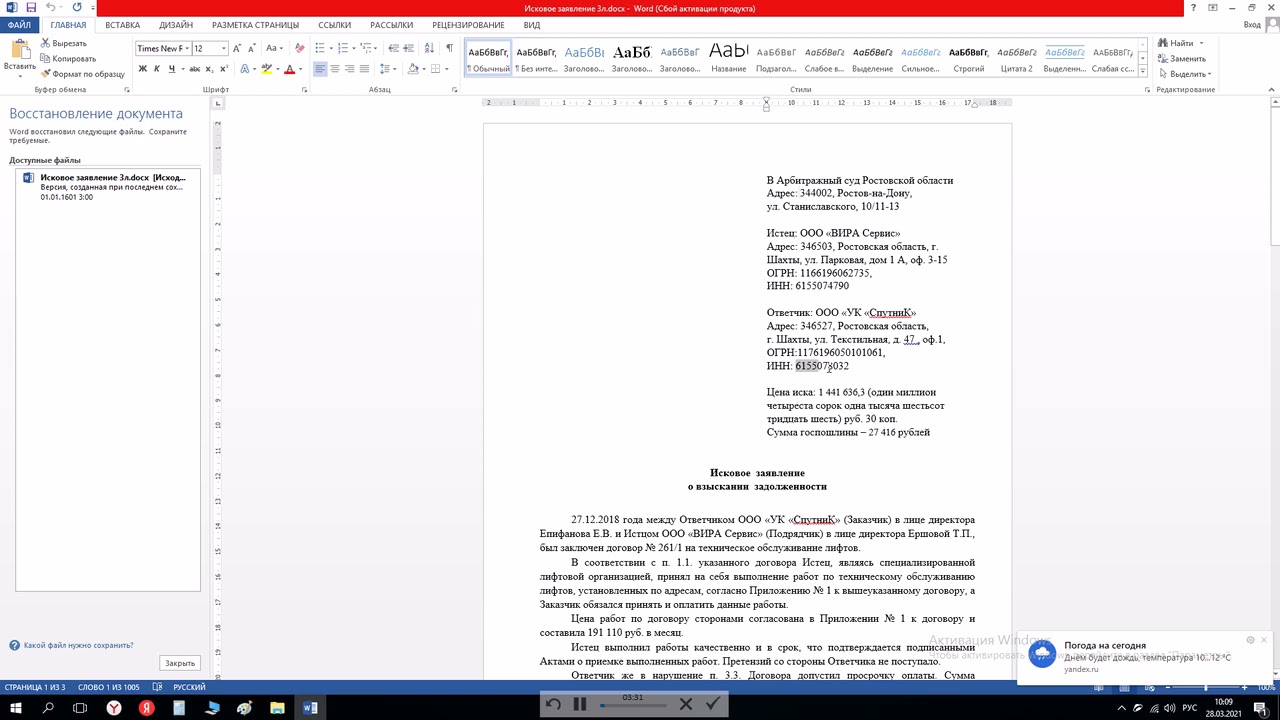Click 'Какой файл нужно сохранить?' help link
Viewport: 1280px width, 720px height.
78,646
